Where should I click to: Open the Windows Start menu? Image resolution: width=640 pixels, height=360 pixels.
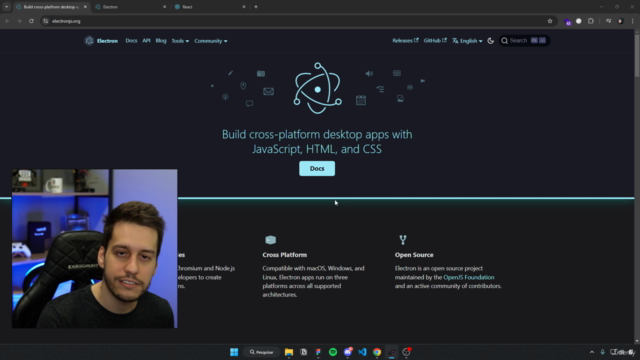tap(234, 352)
